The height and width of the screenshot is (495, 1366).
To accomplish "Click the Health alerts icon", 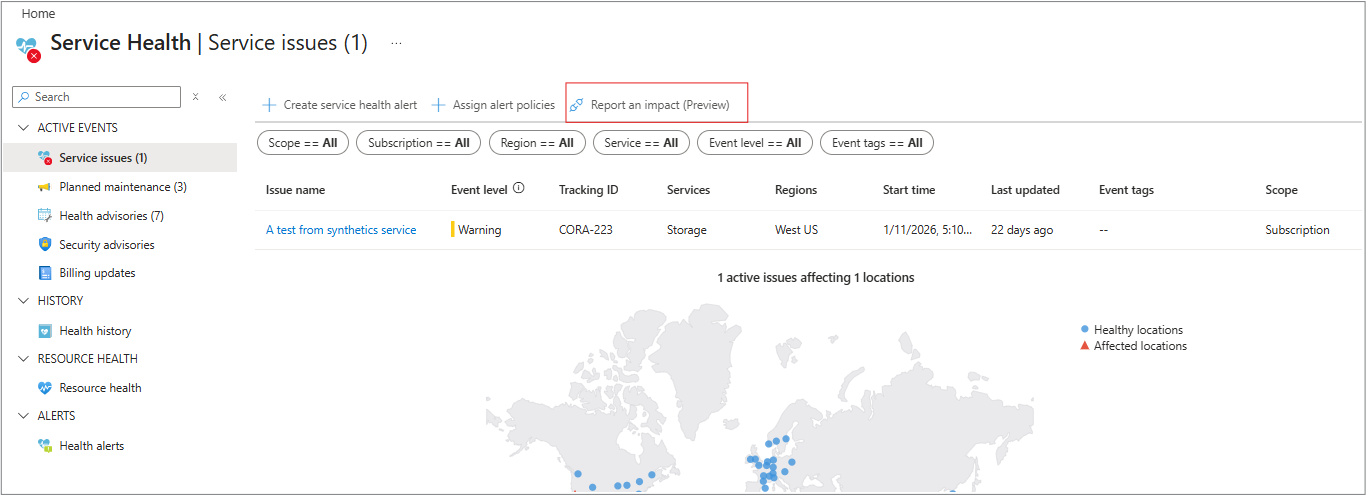I will tap(44, 446).
